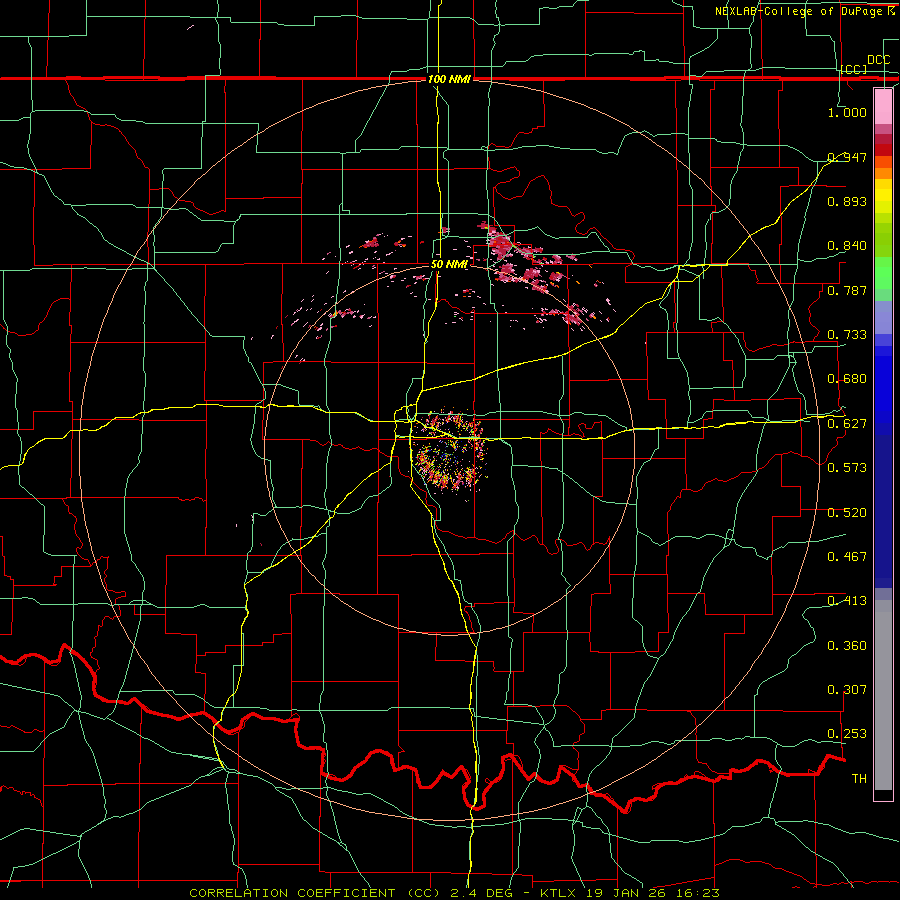
Task: Click the bright green segment of color bar
Action: coord(883,273)
